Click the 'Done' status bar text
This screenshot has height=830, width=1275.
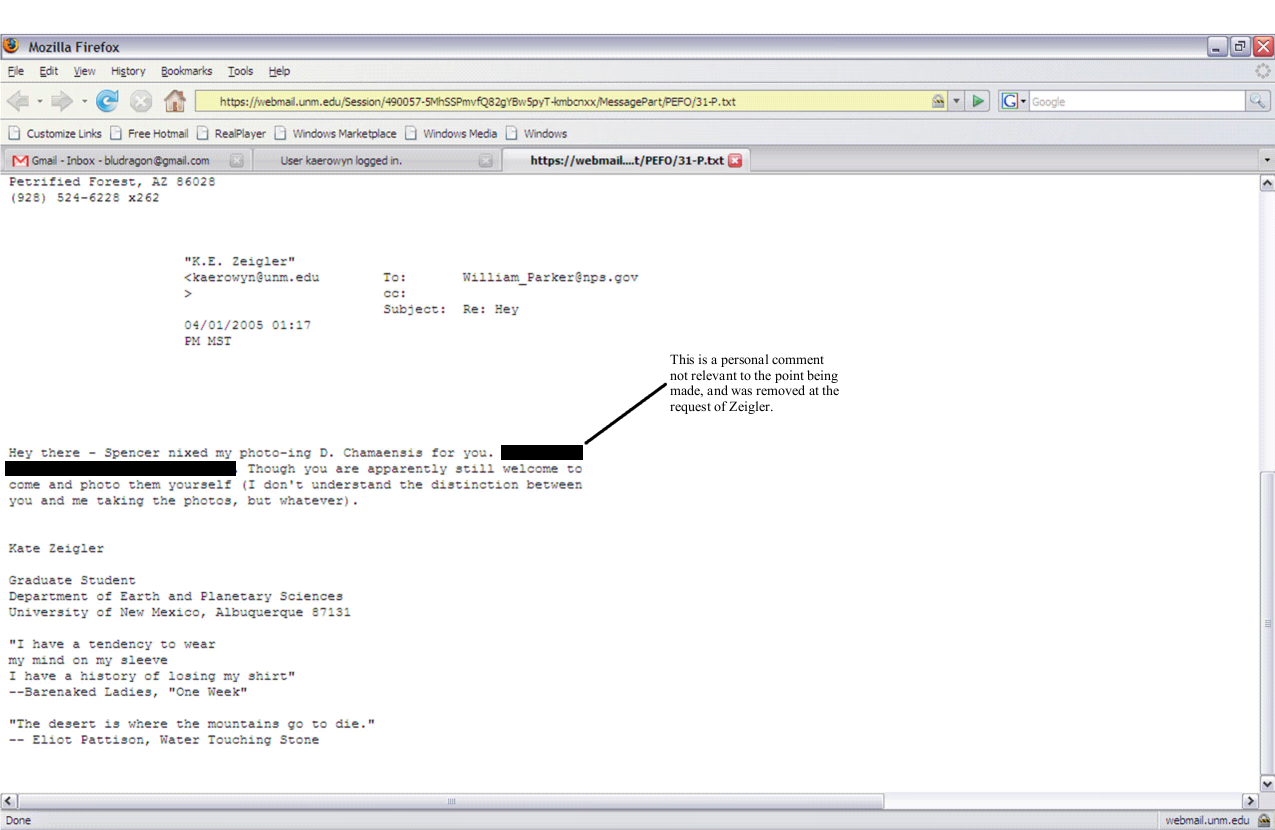pos(18,821)
